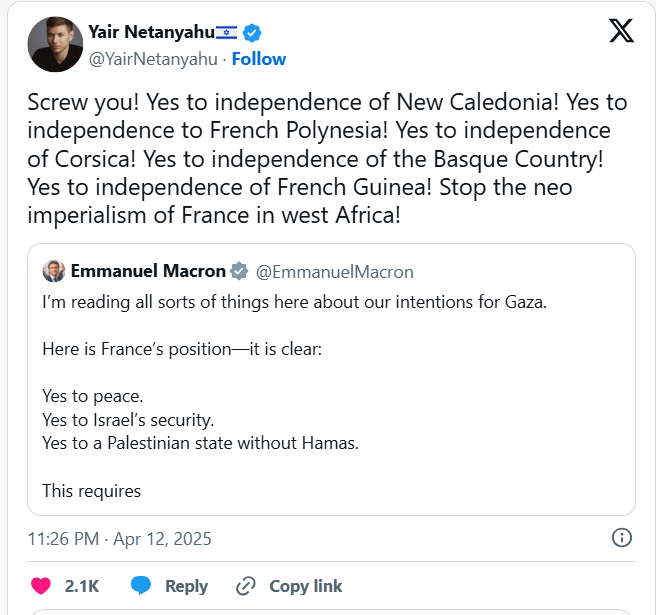Click Yair Netanyahu's blue verified badge
Image resolution: width=656 pixels, height=615 pixels.
tap(252, 33)
